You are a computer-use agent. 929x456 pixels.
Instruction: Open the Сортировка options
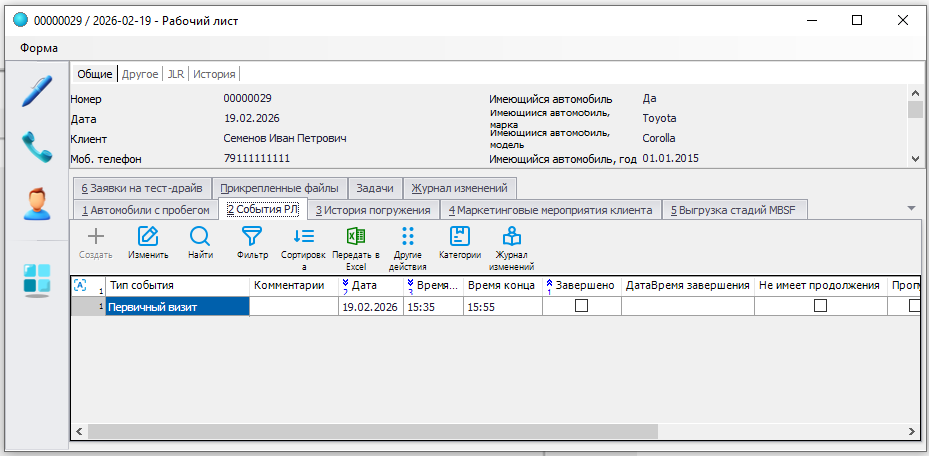click(x=304, y=247)
